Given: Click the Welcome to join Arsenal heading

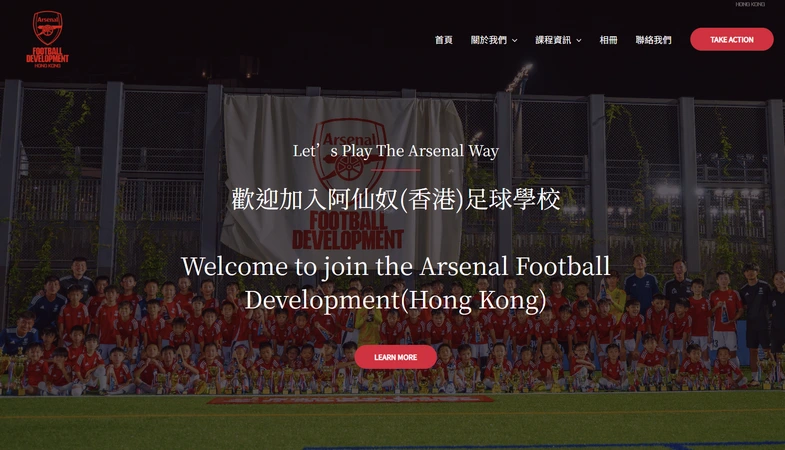Looking at the screenshot, I should [x=396, y=283].
